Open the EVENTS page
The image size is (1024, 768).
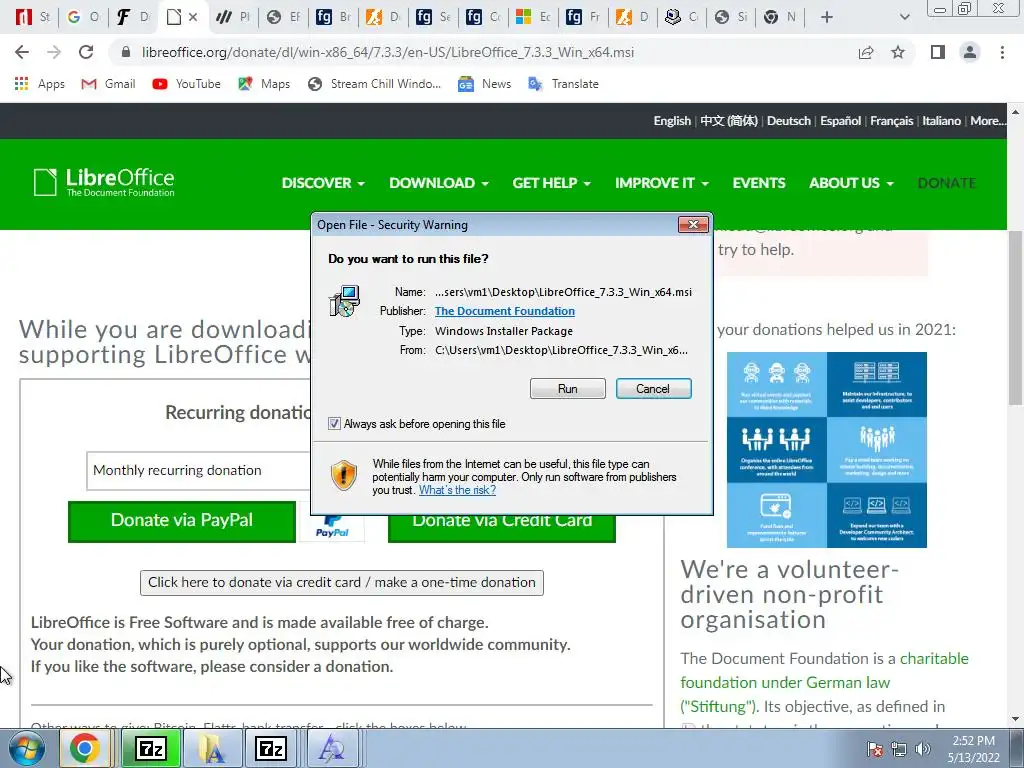pyautogui.click(x=759, y=183)
